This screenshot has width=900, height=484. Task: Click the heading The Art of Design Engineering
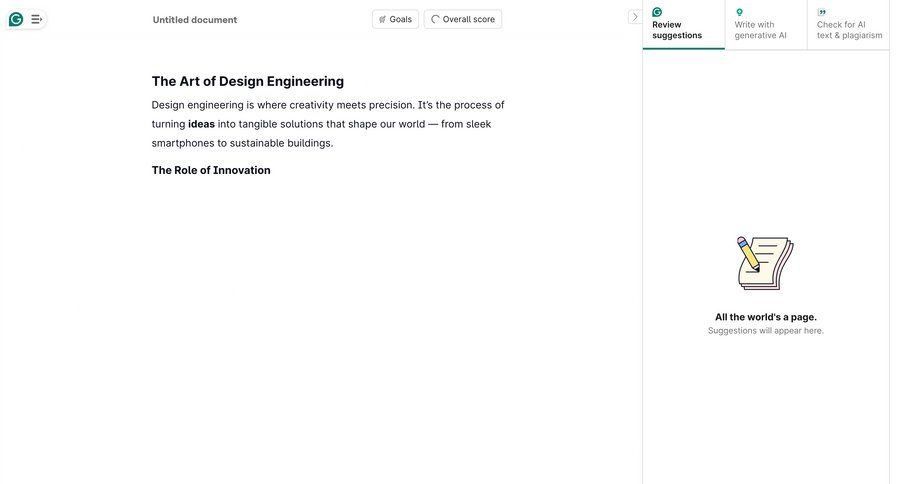tap(247, 82)
